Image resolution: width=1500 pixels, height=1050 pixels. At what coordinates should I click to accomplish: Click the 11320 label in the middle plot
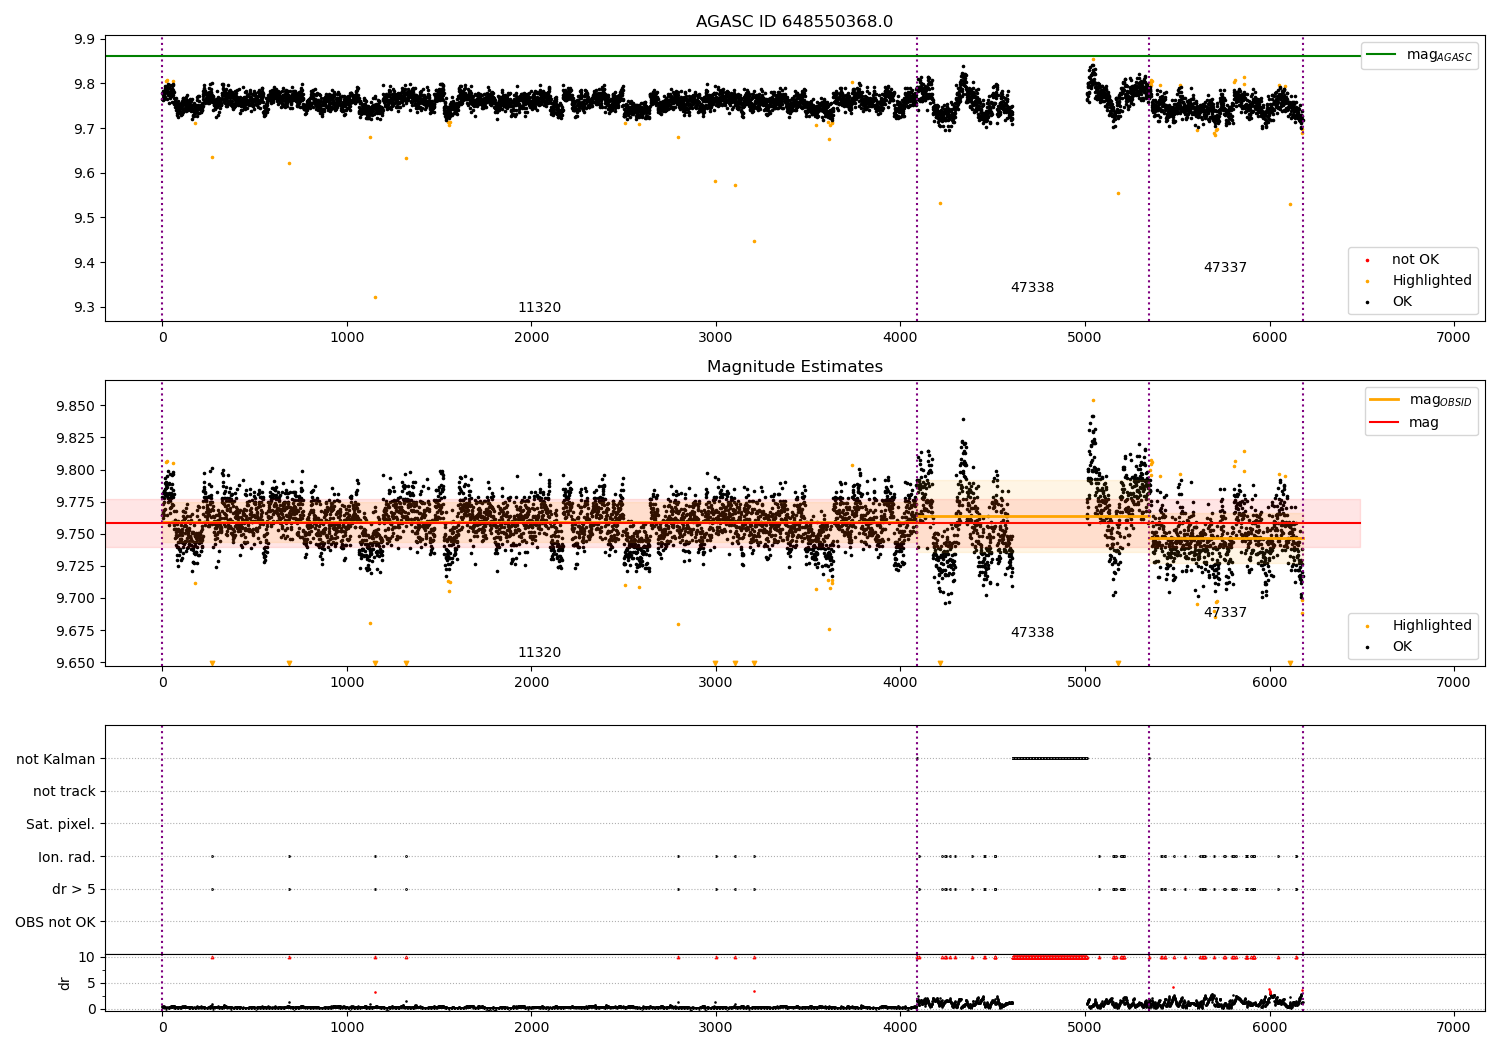[x=539, y=653]
